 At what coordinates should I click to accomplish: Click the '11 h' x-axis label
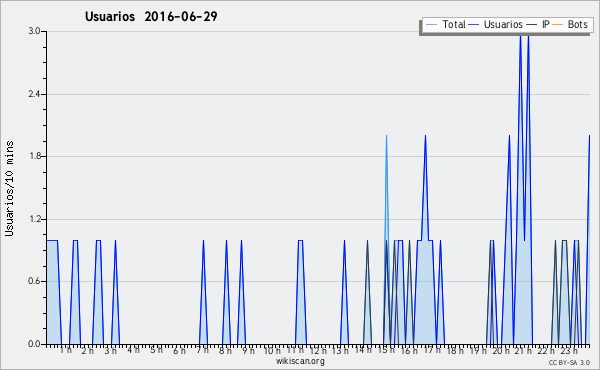295,350
